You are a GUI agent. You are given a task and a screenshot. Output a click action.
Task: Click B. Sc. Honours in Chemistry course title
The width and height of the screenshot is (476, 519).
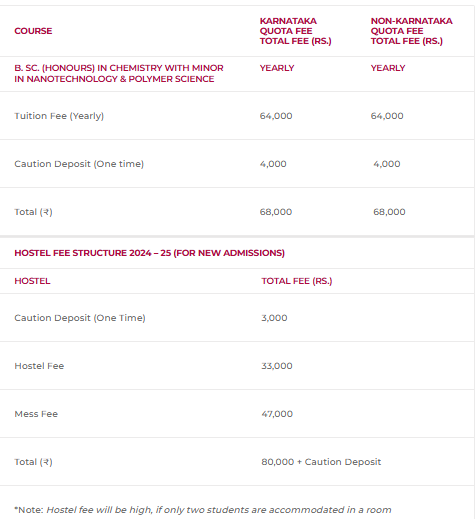click(119, 73)
